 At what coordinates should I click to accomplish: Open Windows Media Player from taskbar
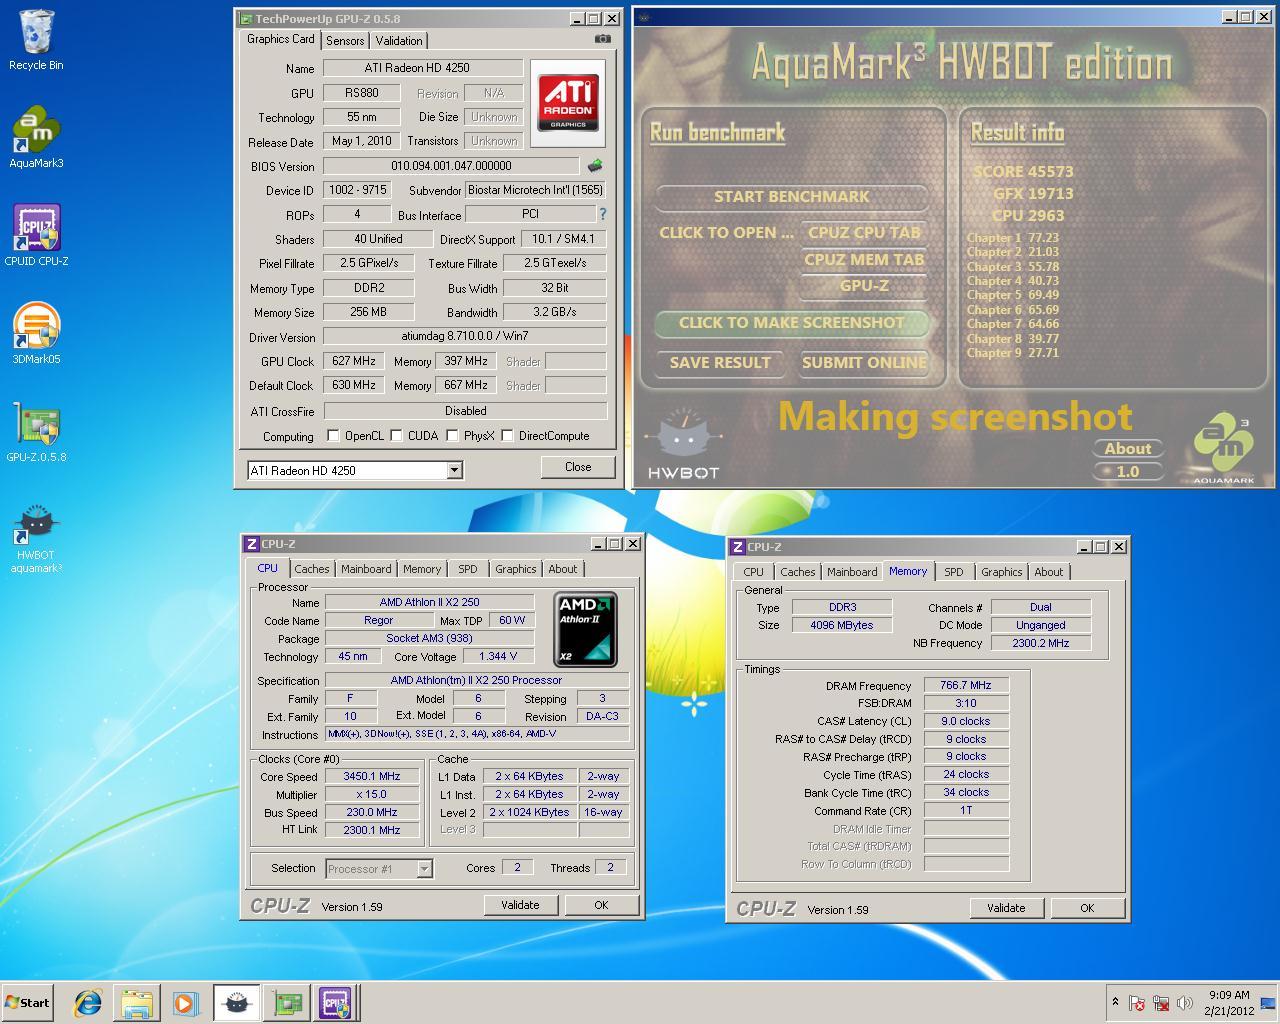(x=185, y=1003)
